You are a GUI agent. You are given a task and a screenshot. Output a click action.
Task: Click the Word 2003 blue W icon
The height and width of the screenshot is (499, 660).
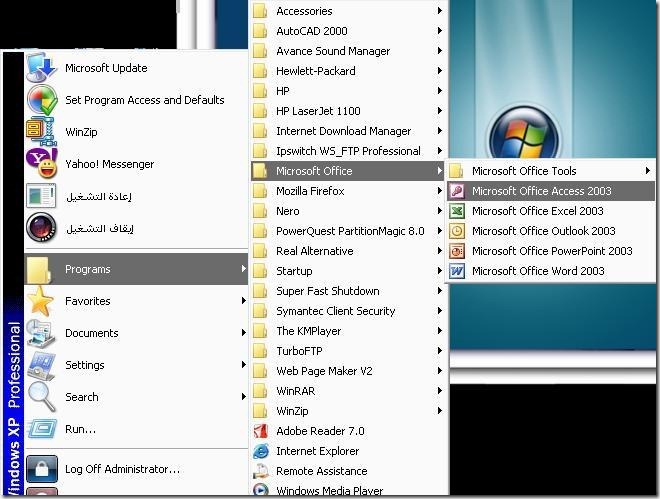tap(457, 271)
